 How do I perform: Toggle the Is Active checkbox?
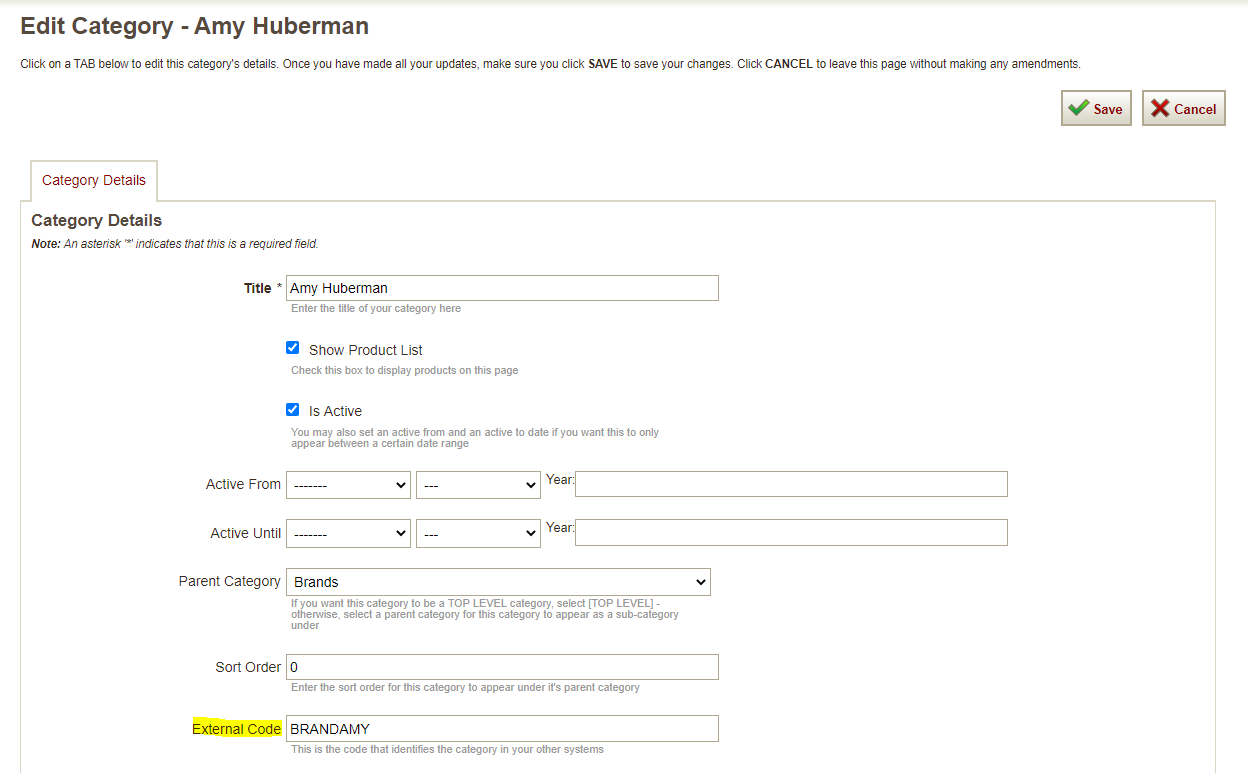tap(293, 409)
